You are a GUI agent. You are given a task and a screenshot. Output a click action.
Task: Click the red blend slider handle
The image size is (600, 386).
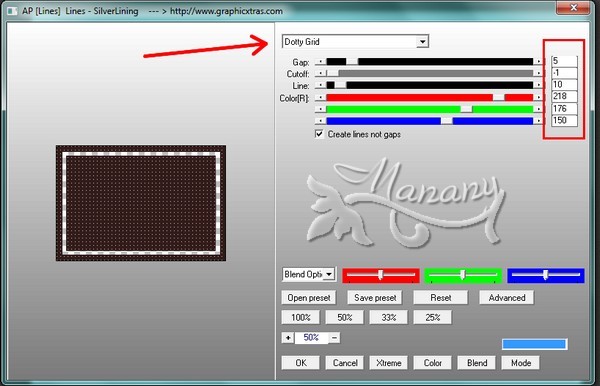point(380,275)
